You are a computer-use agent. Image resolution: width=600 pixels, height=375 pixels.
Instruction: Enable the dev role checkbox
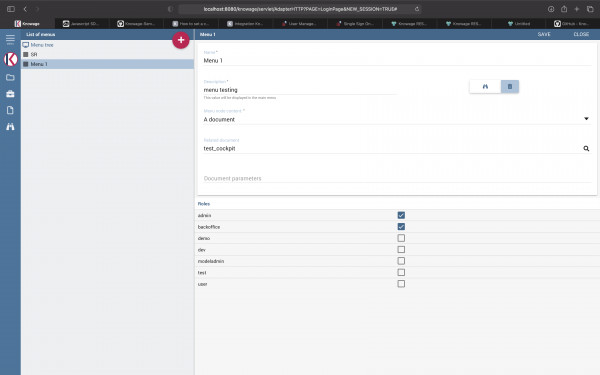pyautogui.click(x=401, y=249)
